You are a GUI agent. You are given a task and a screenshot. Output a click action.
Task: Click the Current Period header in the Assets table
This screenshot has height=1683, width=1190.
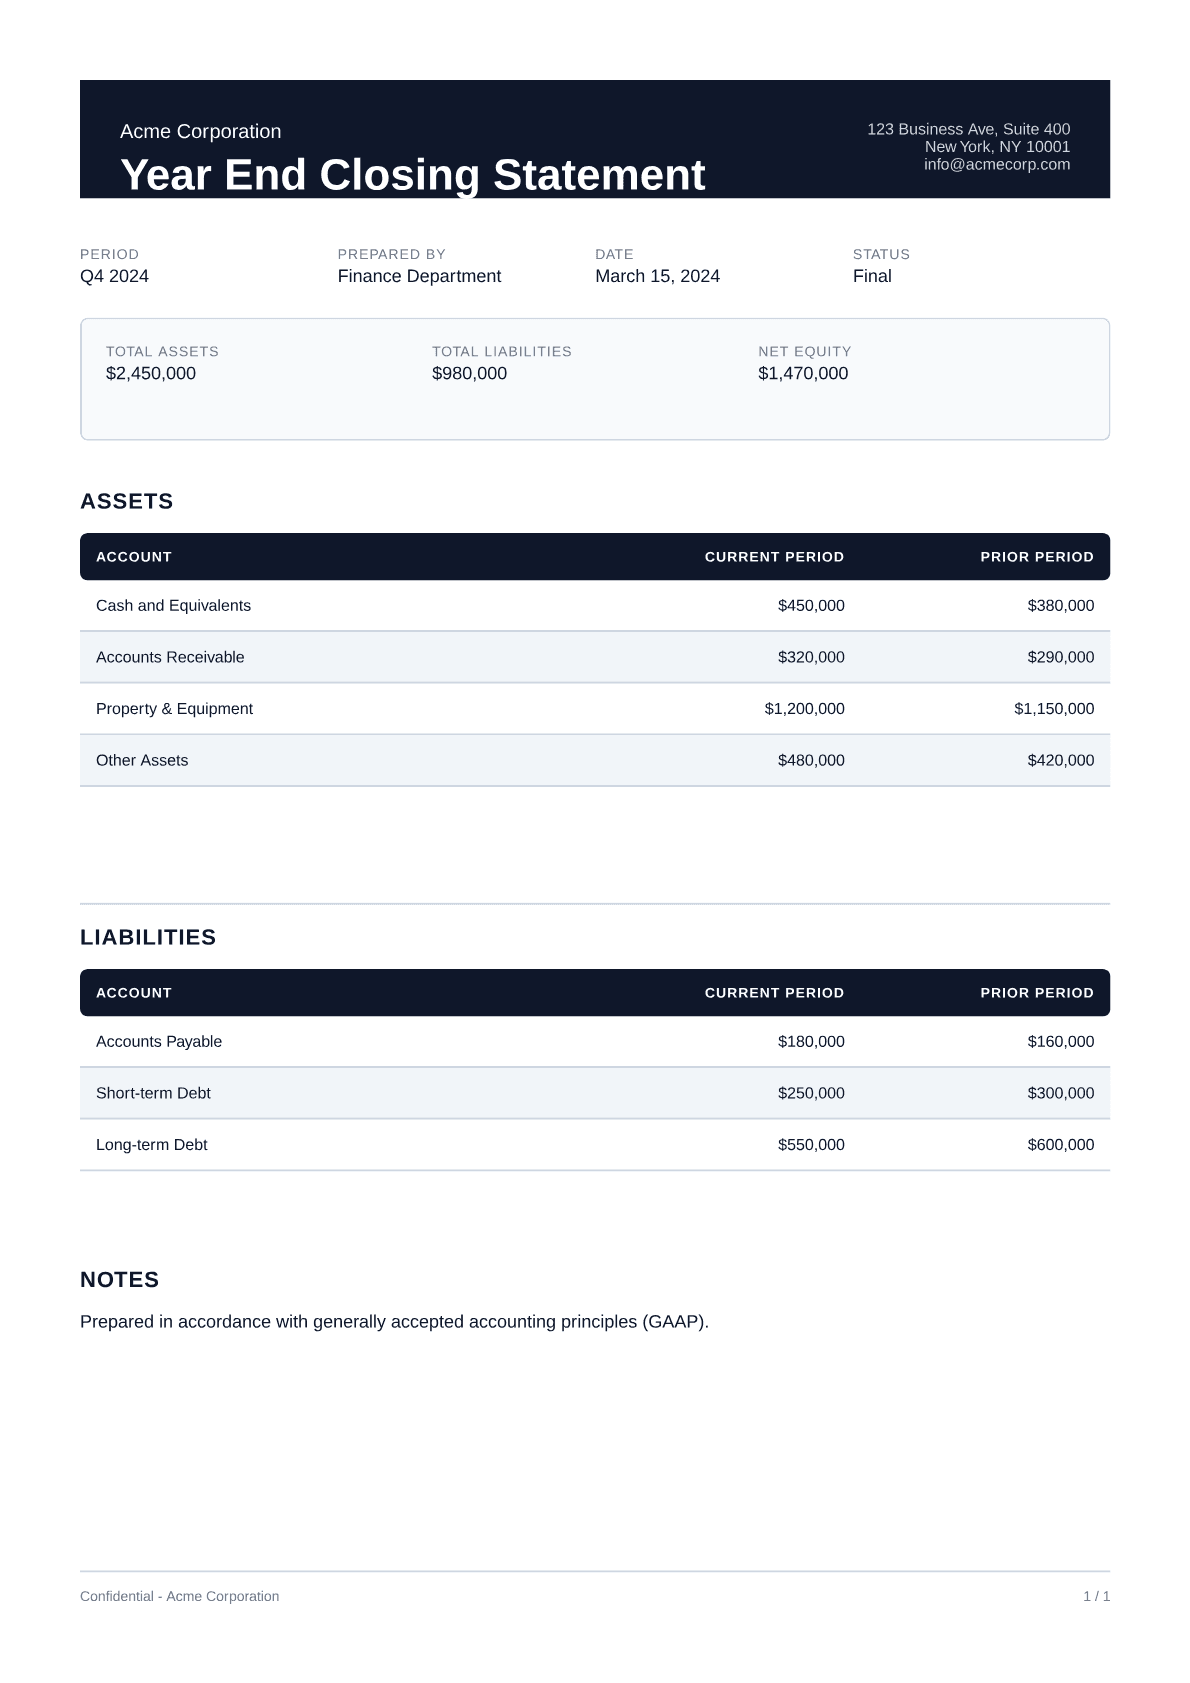[x=774, y=557]
